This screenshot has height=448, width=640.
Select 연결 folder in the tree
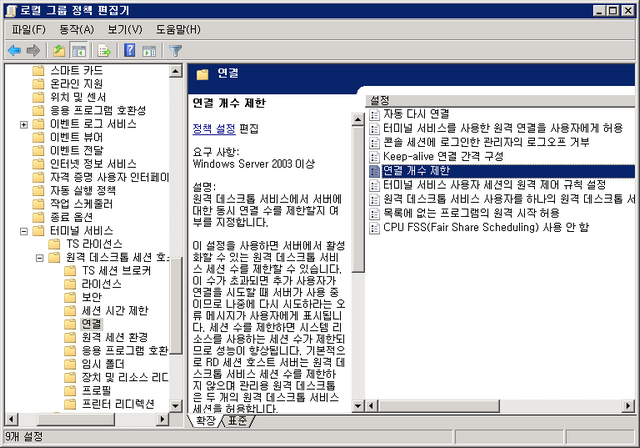click(x=91, y=324)
